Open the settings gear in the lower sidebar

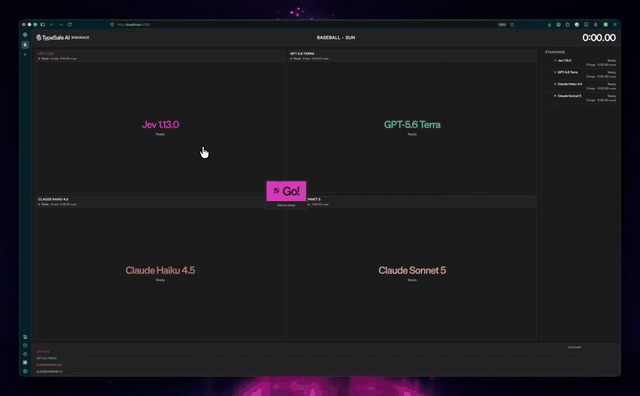tap(25, 371)
